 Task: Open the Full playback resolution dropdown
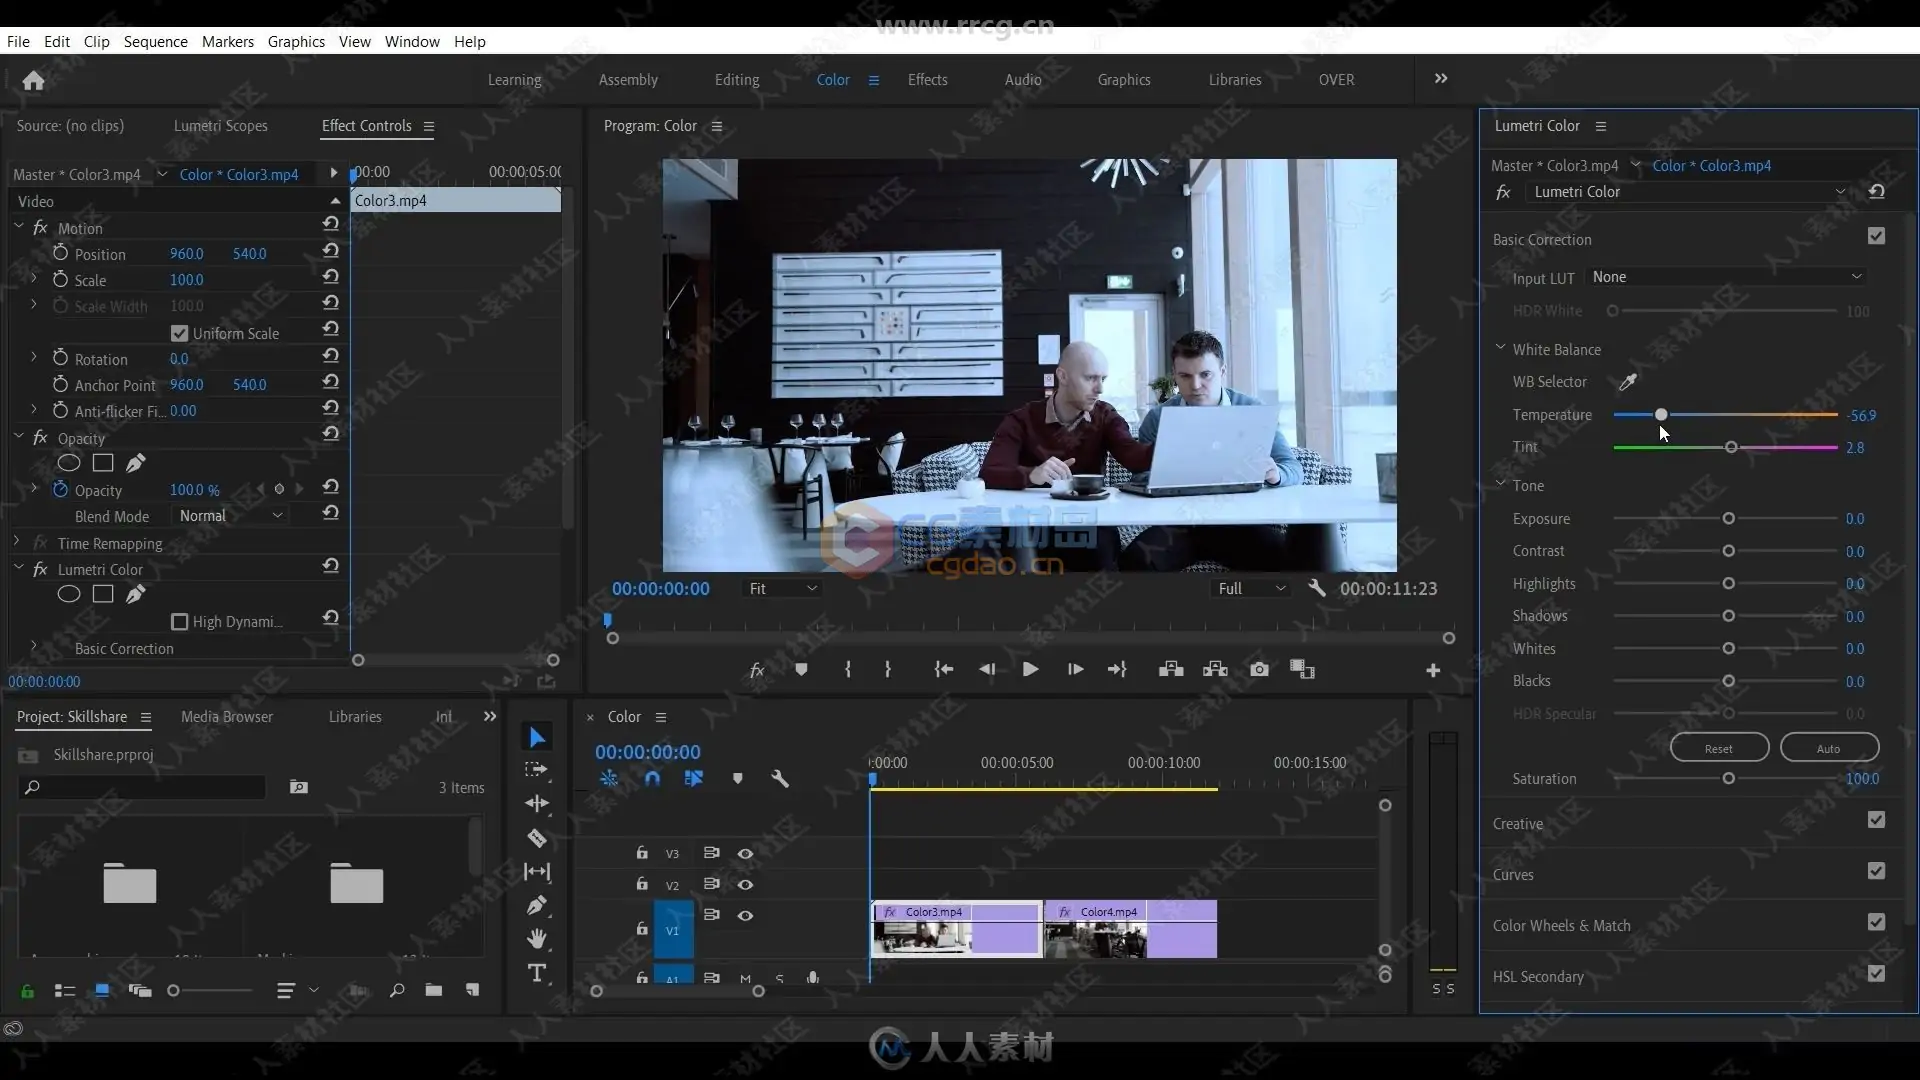pyautogui.click(x=1251, y=589)
